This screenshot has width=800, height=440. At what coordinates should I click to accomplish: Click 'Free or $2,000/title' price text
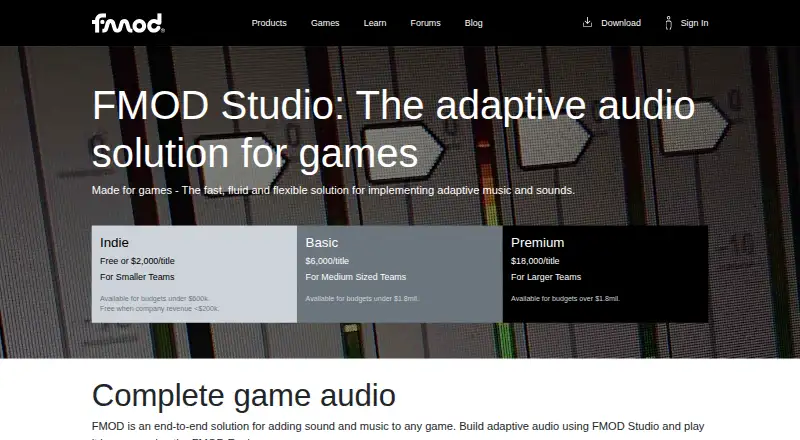[137, 261]
